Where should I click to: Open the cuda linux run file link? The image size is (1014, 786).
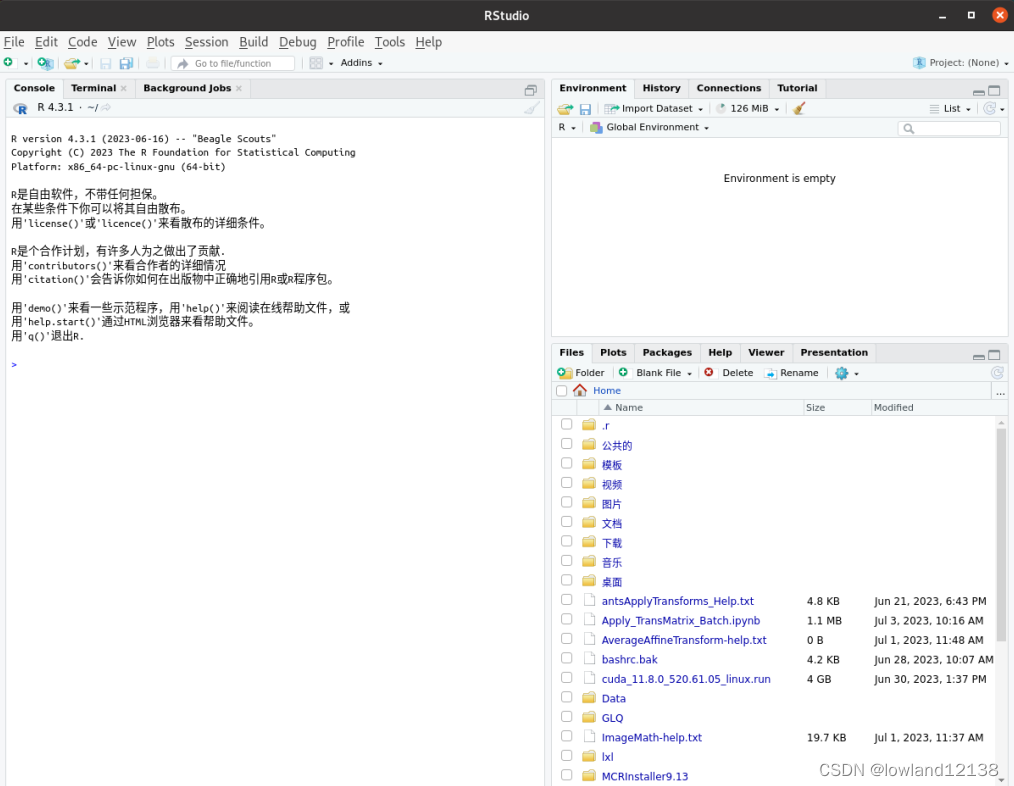coord(686,679)
